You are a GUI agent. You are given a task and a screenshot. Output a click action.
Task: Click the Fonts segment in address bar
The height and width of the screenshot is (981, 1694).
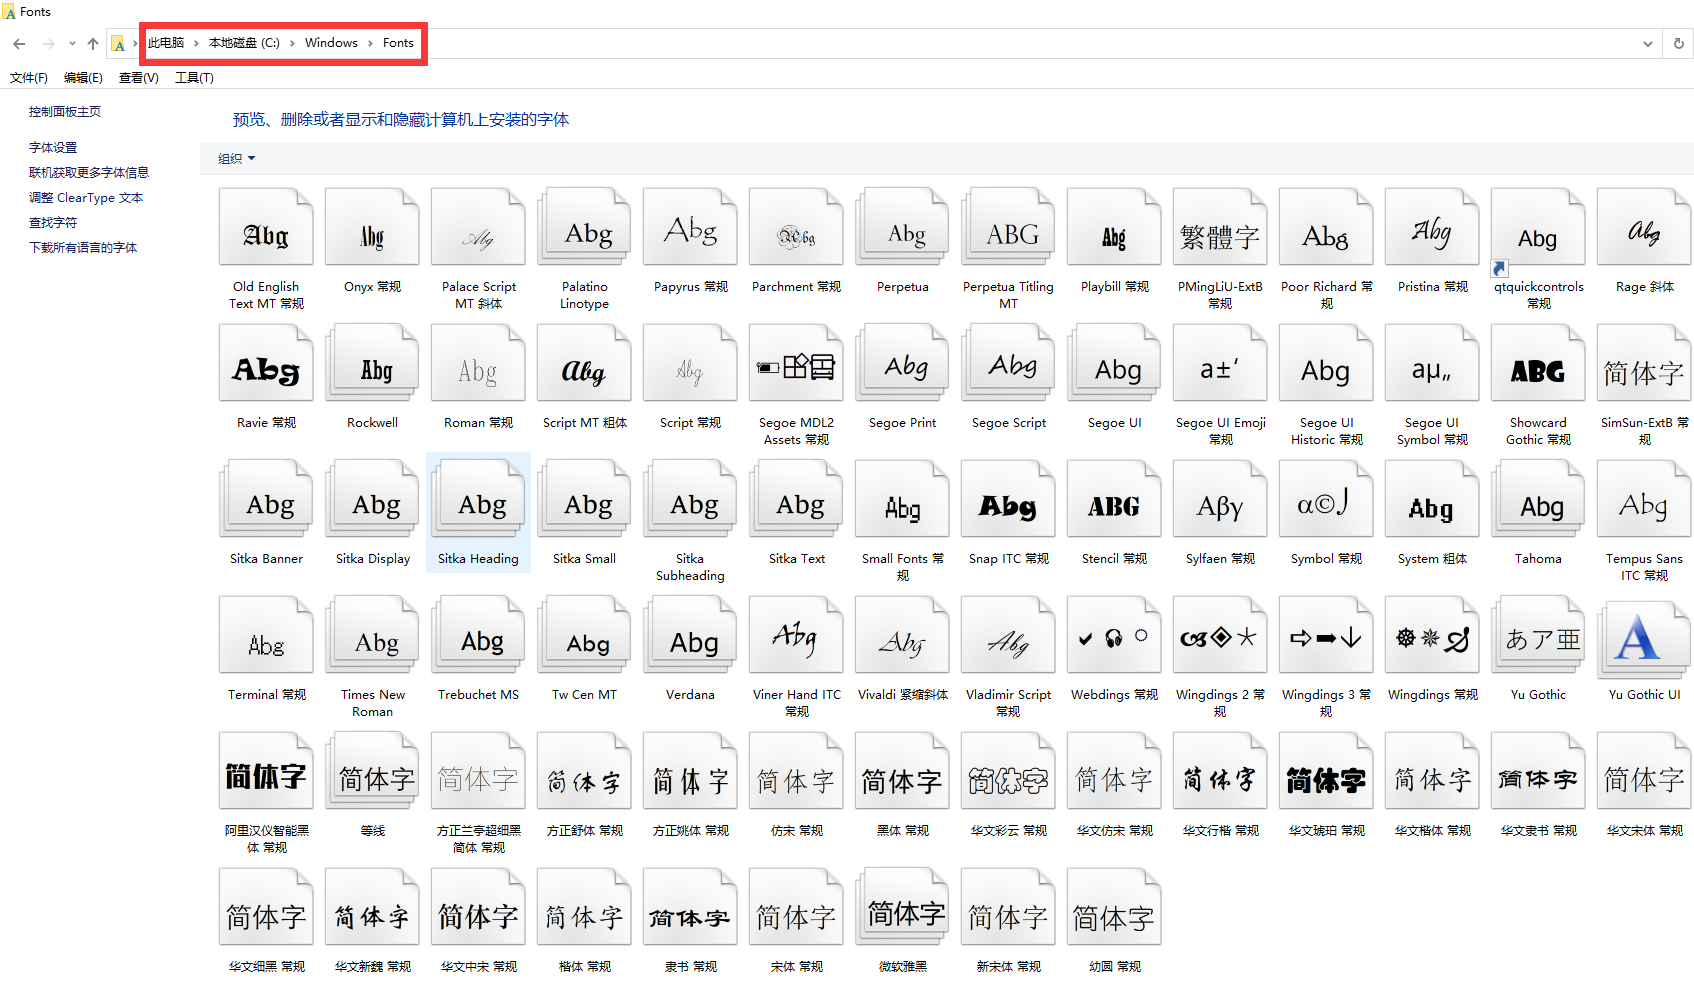point(398,43)
